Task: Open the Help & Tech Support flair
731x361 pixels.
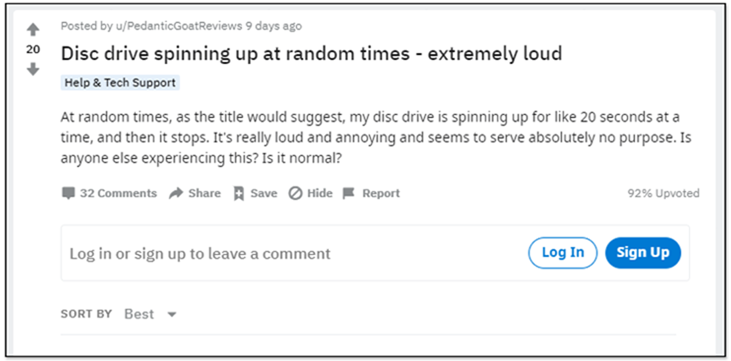Action: (x=120, y=83)
